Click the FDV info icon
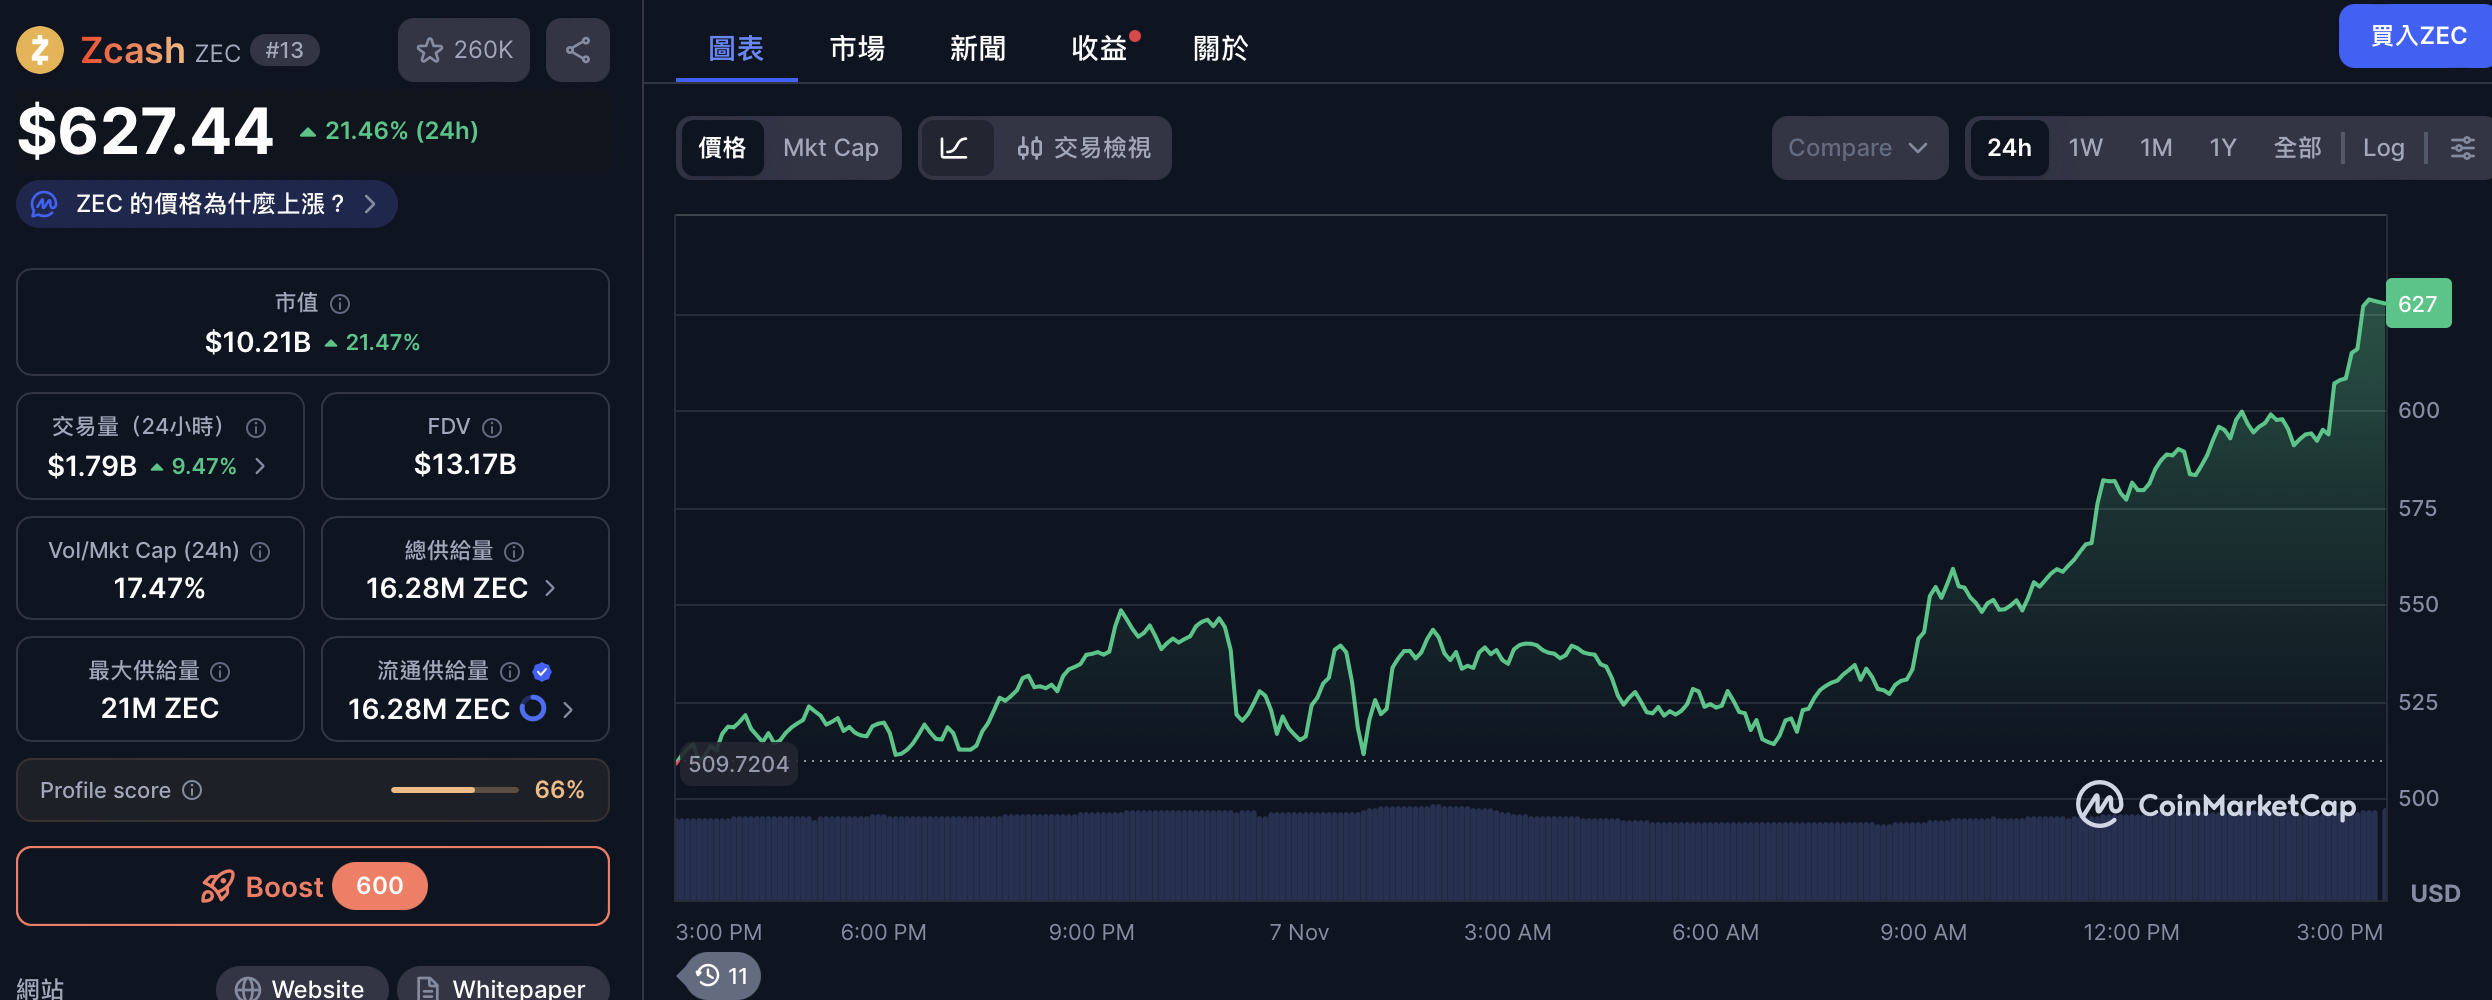This screenshot has width=2492, height=1000. [x=492, y=428]
